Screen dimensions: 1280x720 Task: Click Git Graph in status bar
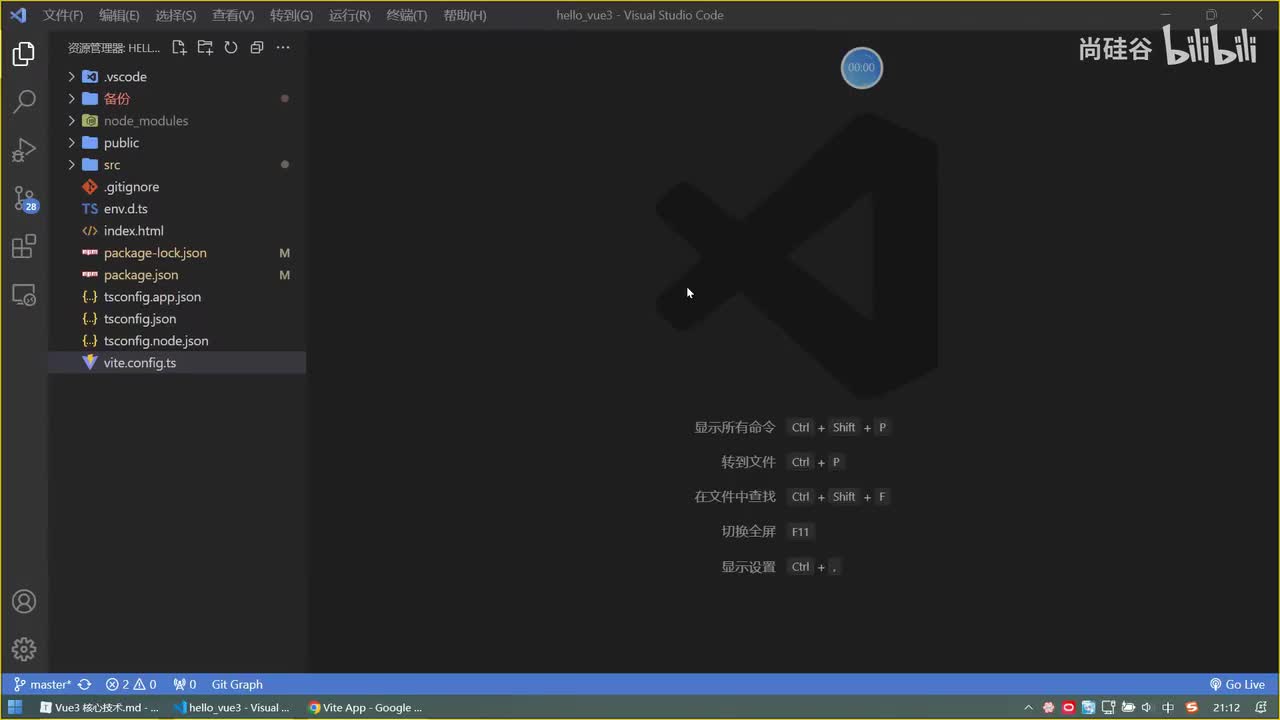coord(237,685)
